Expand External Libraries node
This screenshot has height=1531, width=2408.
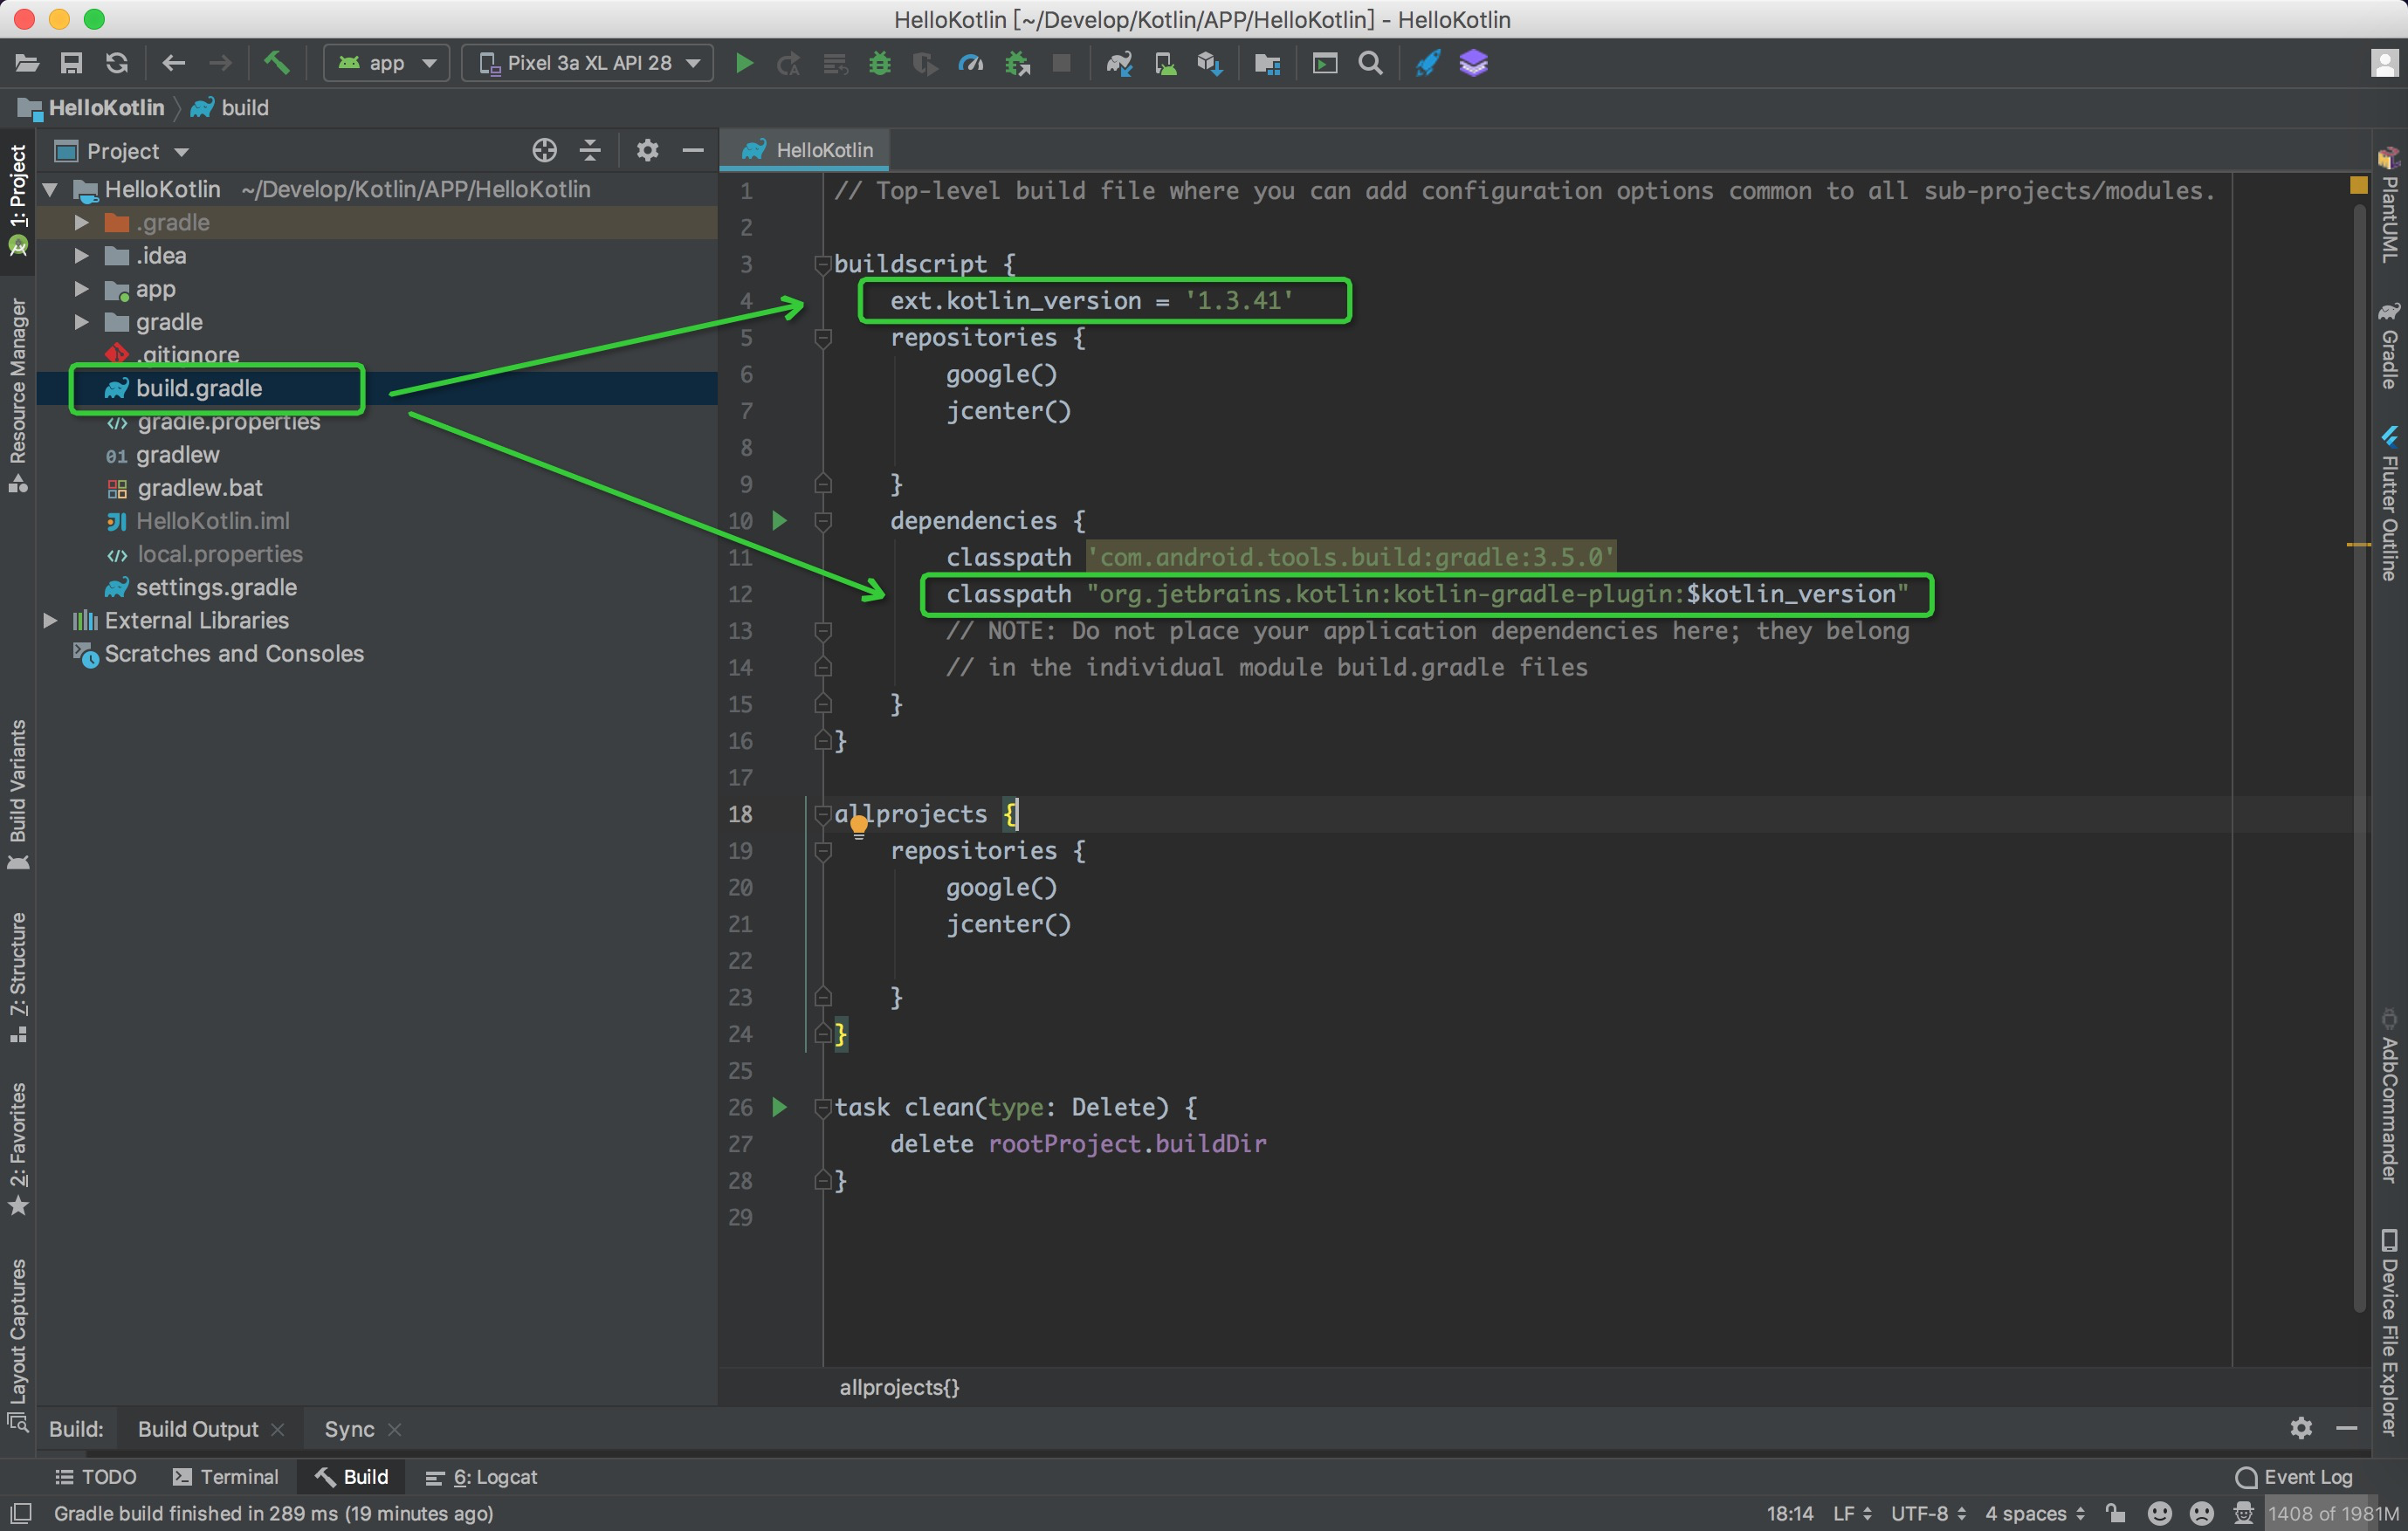(50, 620)
